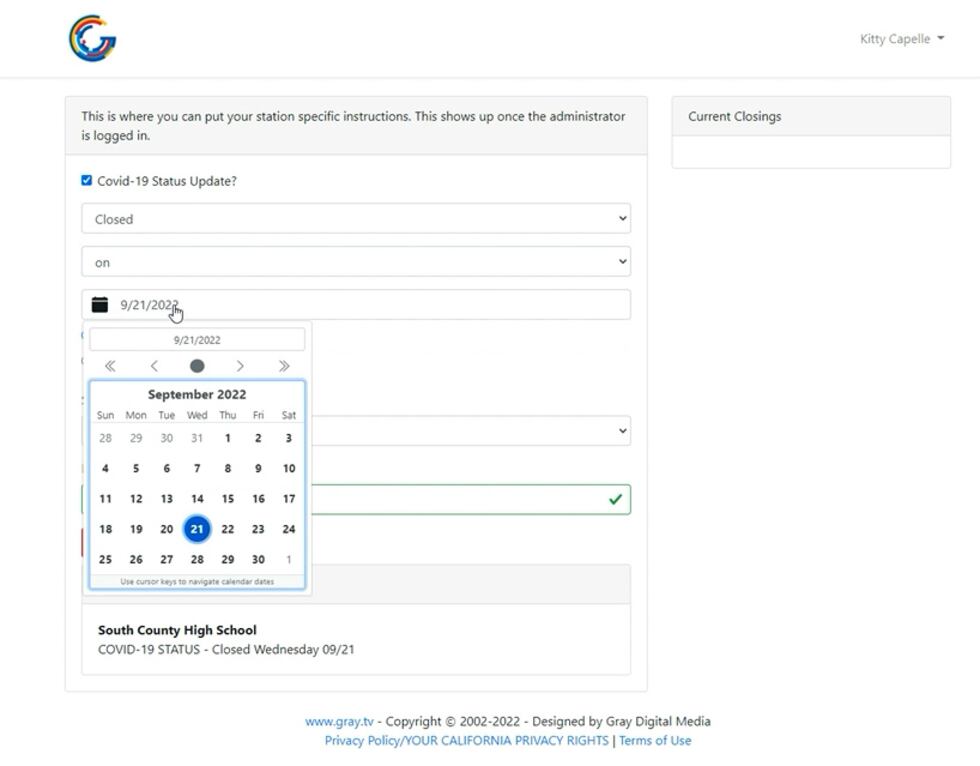Go to previous month arrow
980x766 pixels.
click(x=154, y=366)
